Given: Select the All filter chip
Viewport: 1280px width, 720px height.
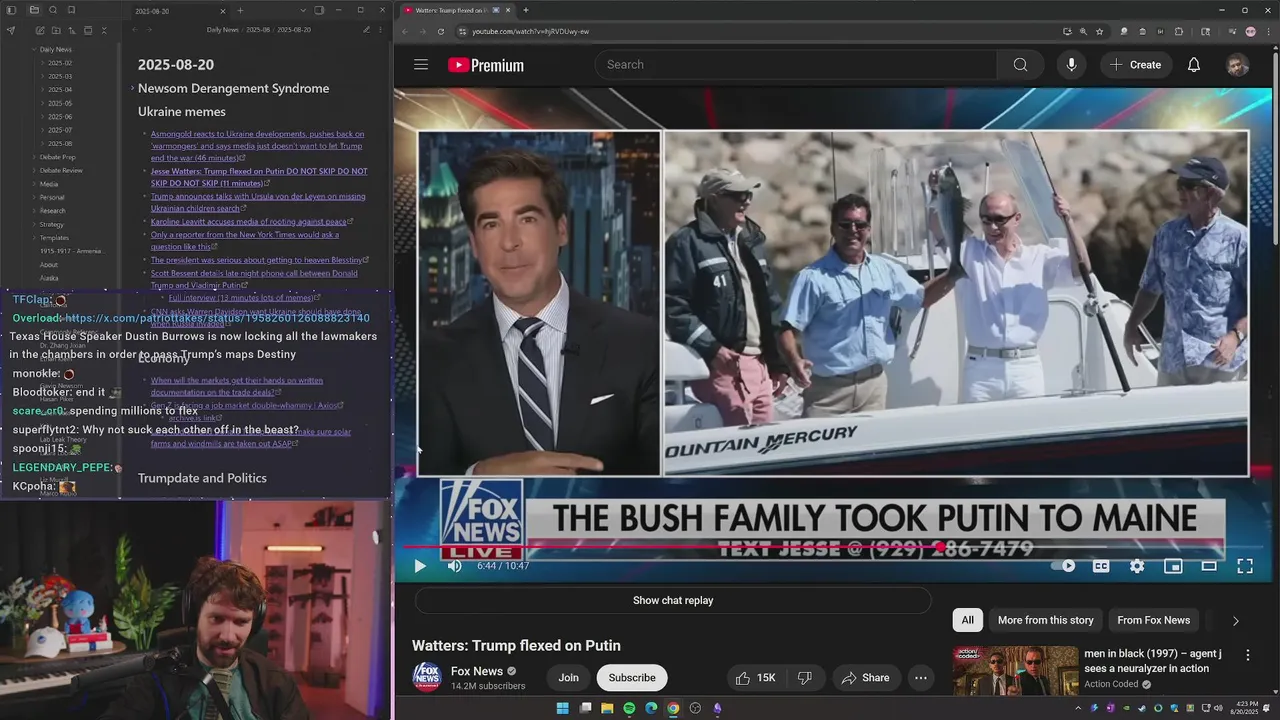Looking at the screenshot, I should point(967,620).
